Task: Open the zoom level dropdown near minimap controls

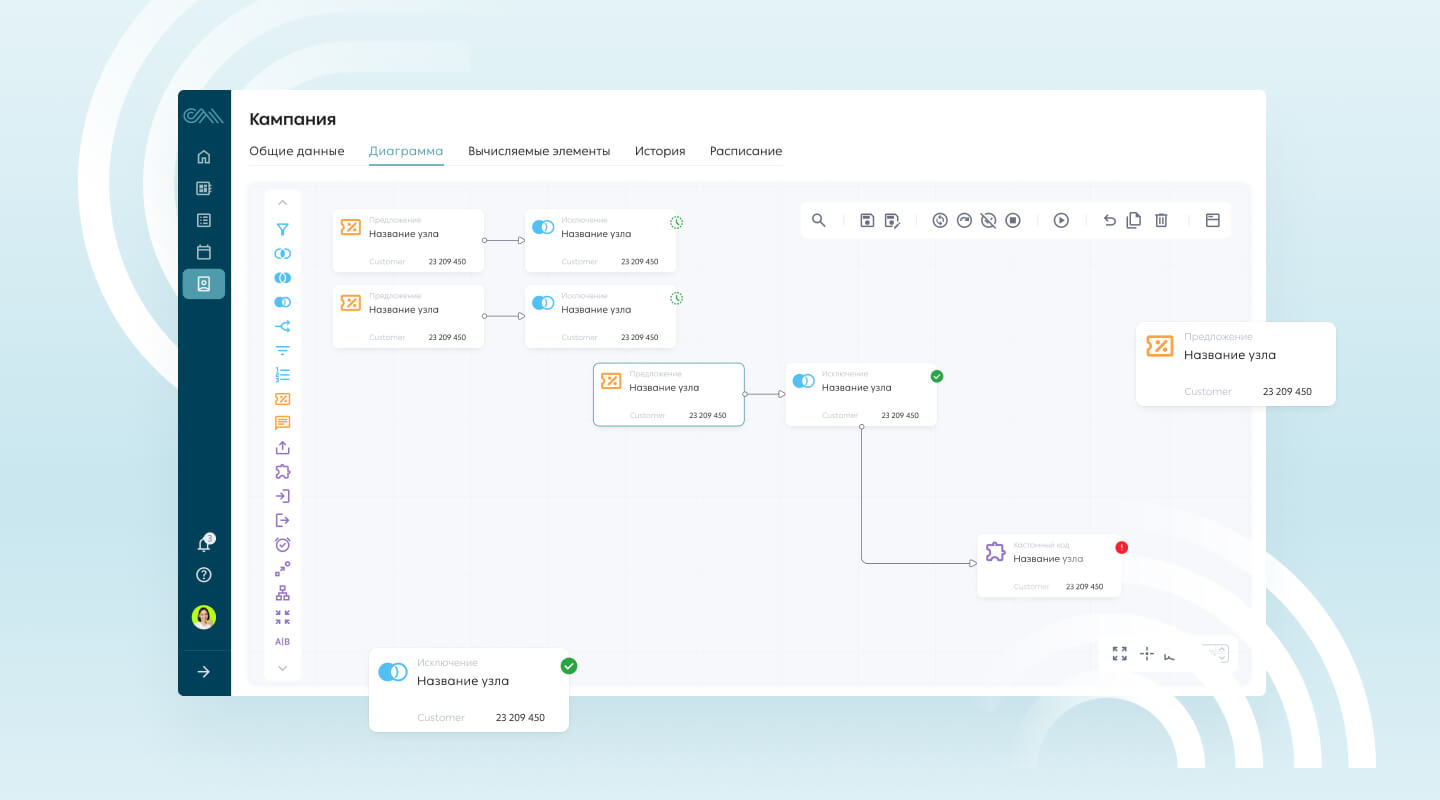Action: point(1216,653)
